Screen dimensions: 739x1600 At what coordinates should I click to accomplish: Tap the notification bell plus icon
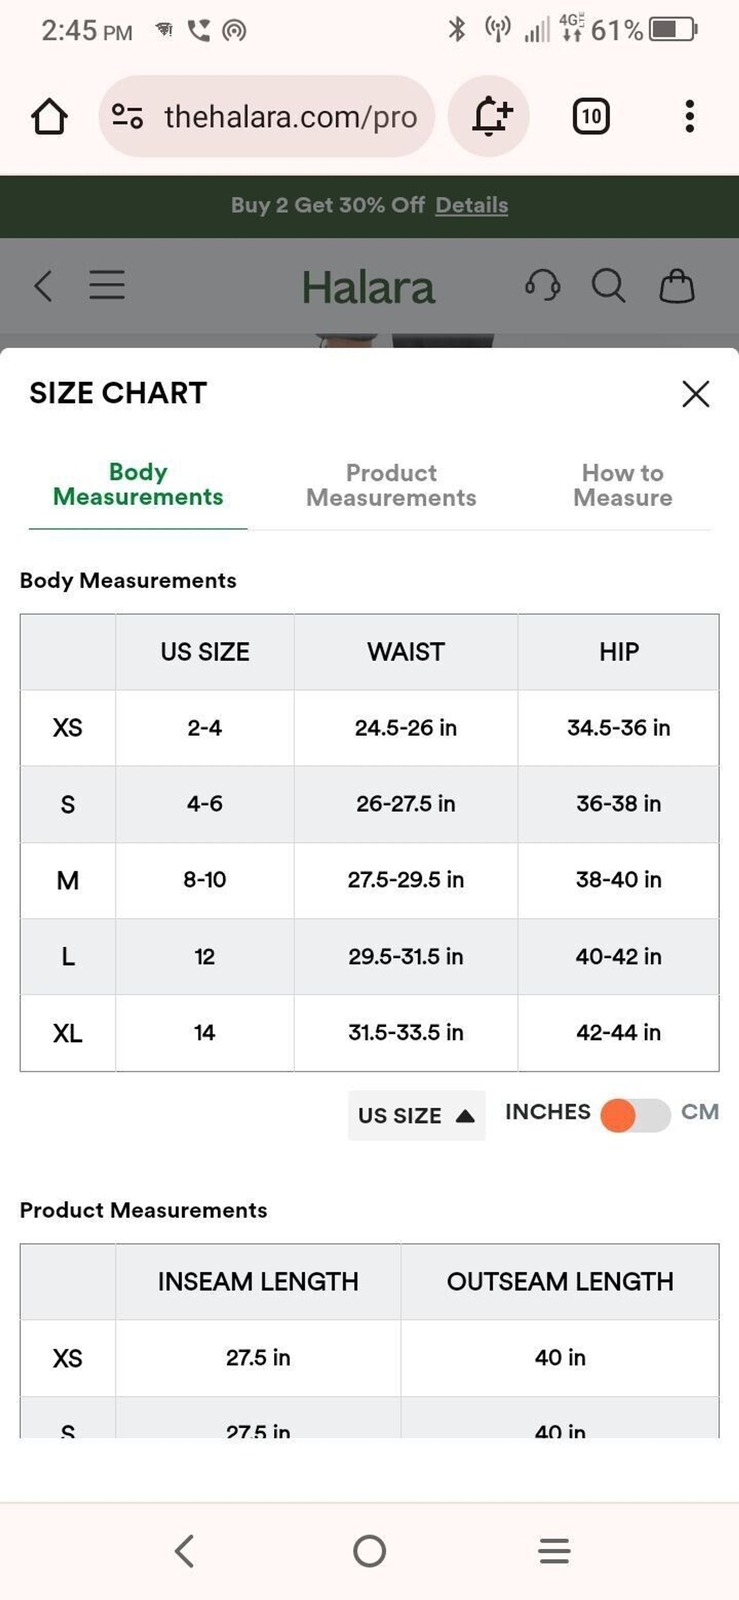[x=489, y=116]
